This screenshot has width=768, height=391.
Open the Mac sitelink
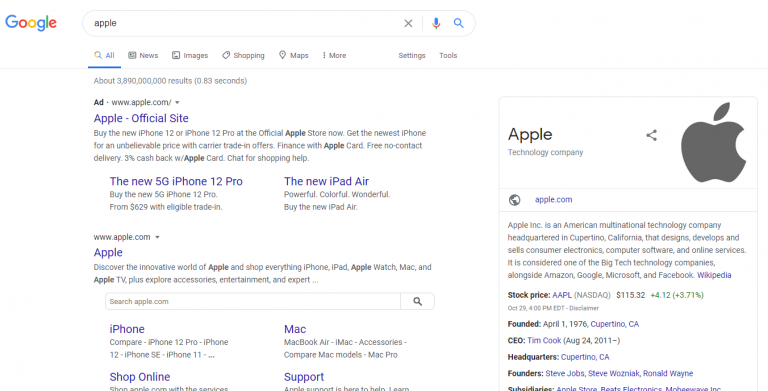pyautogui.click(x=295, y=329)
